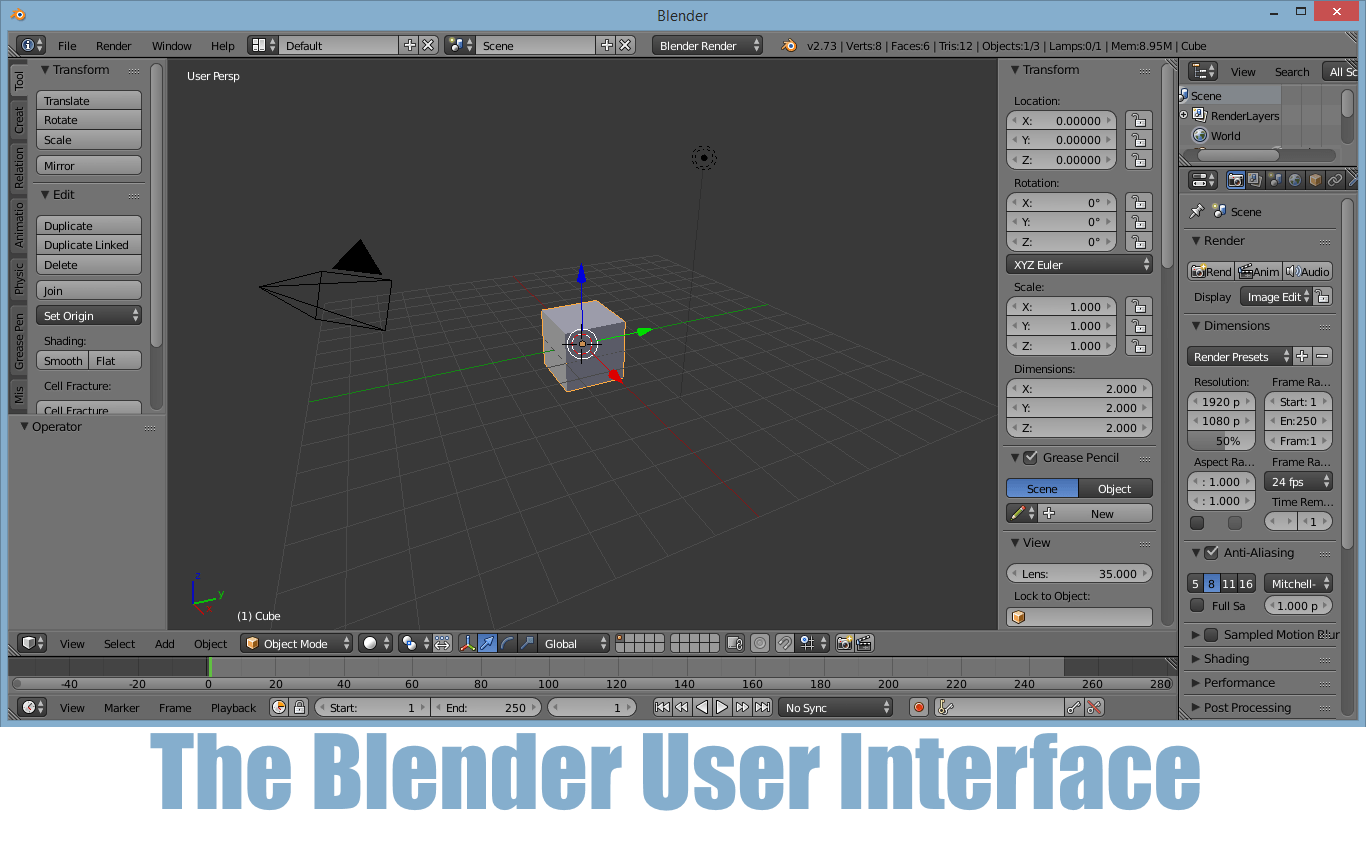Select the translate manipulator arrow icon
The height and width of the screenshot is (847, 1366).
click(486, 643)
